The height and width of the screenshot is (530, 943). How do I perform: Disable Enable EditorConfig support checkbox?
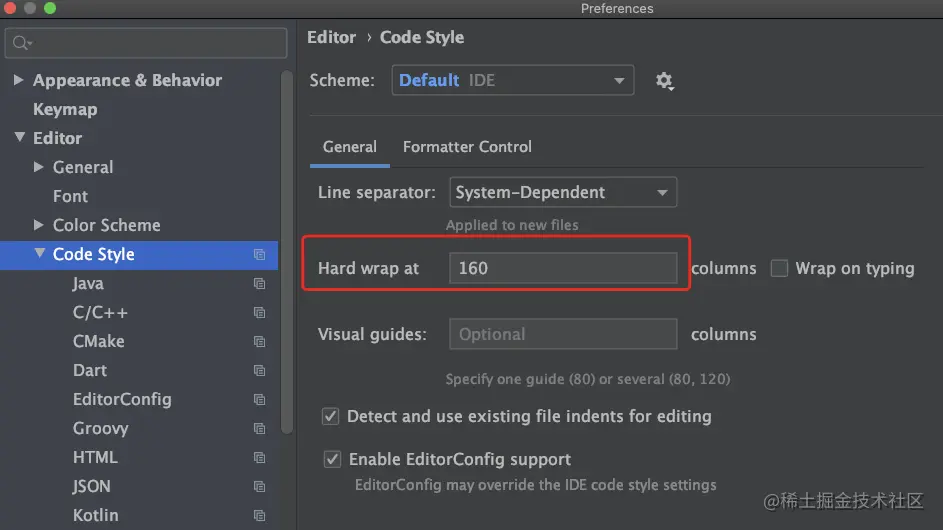tap(332, 460)
